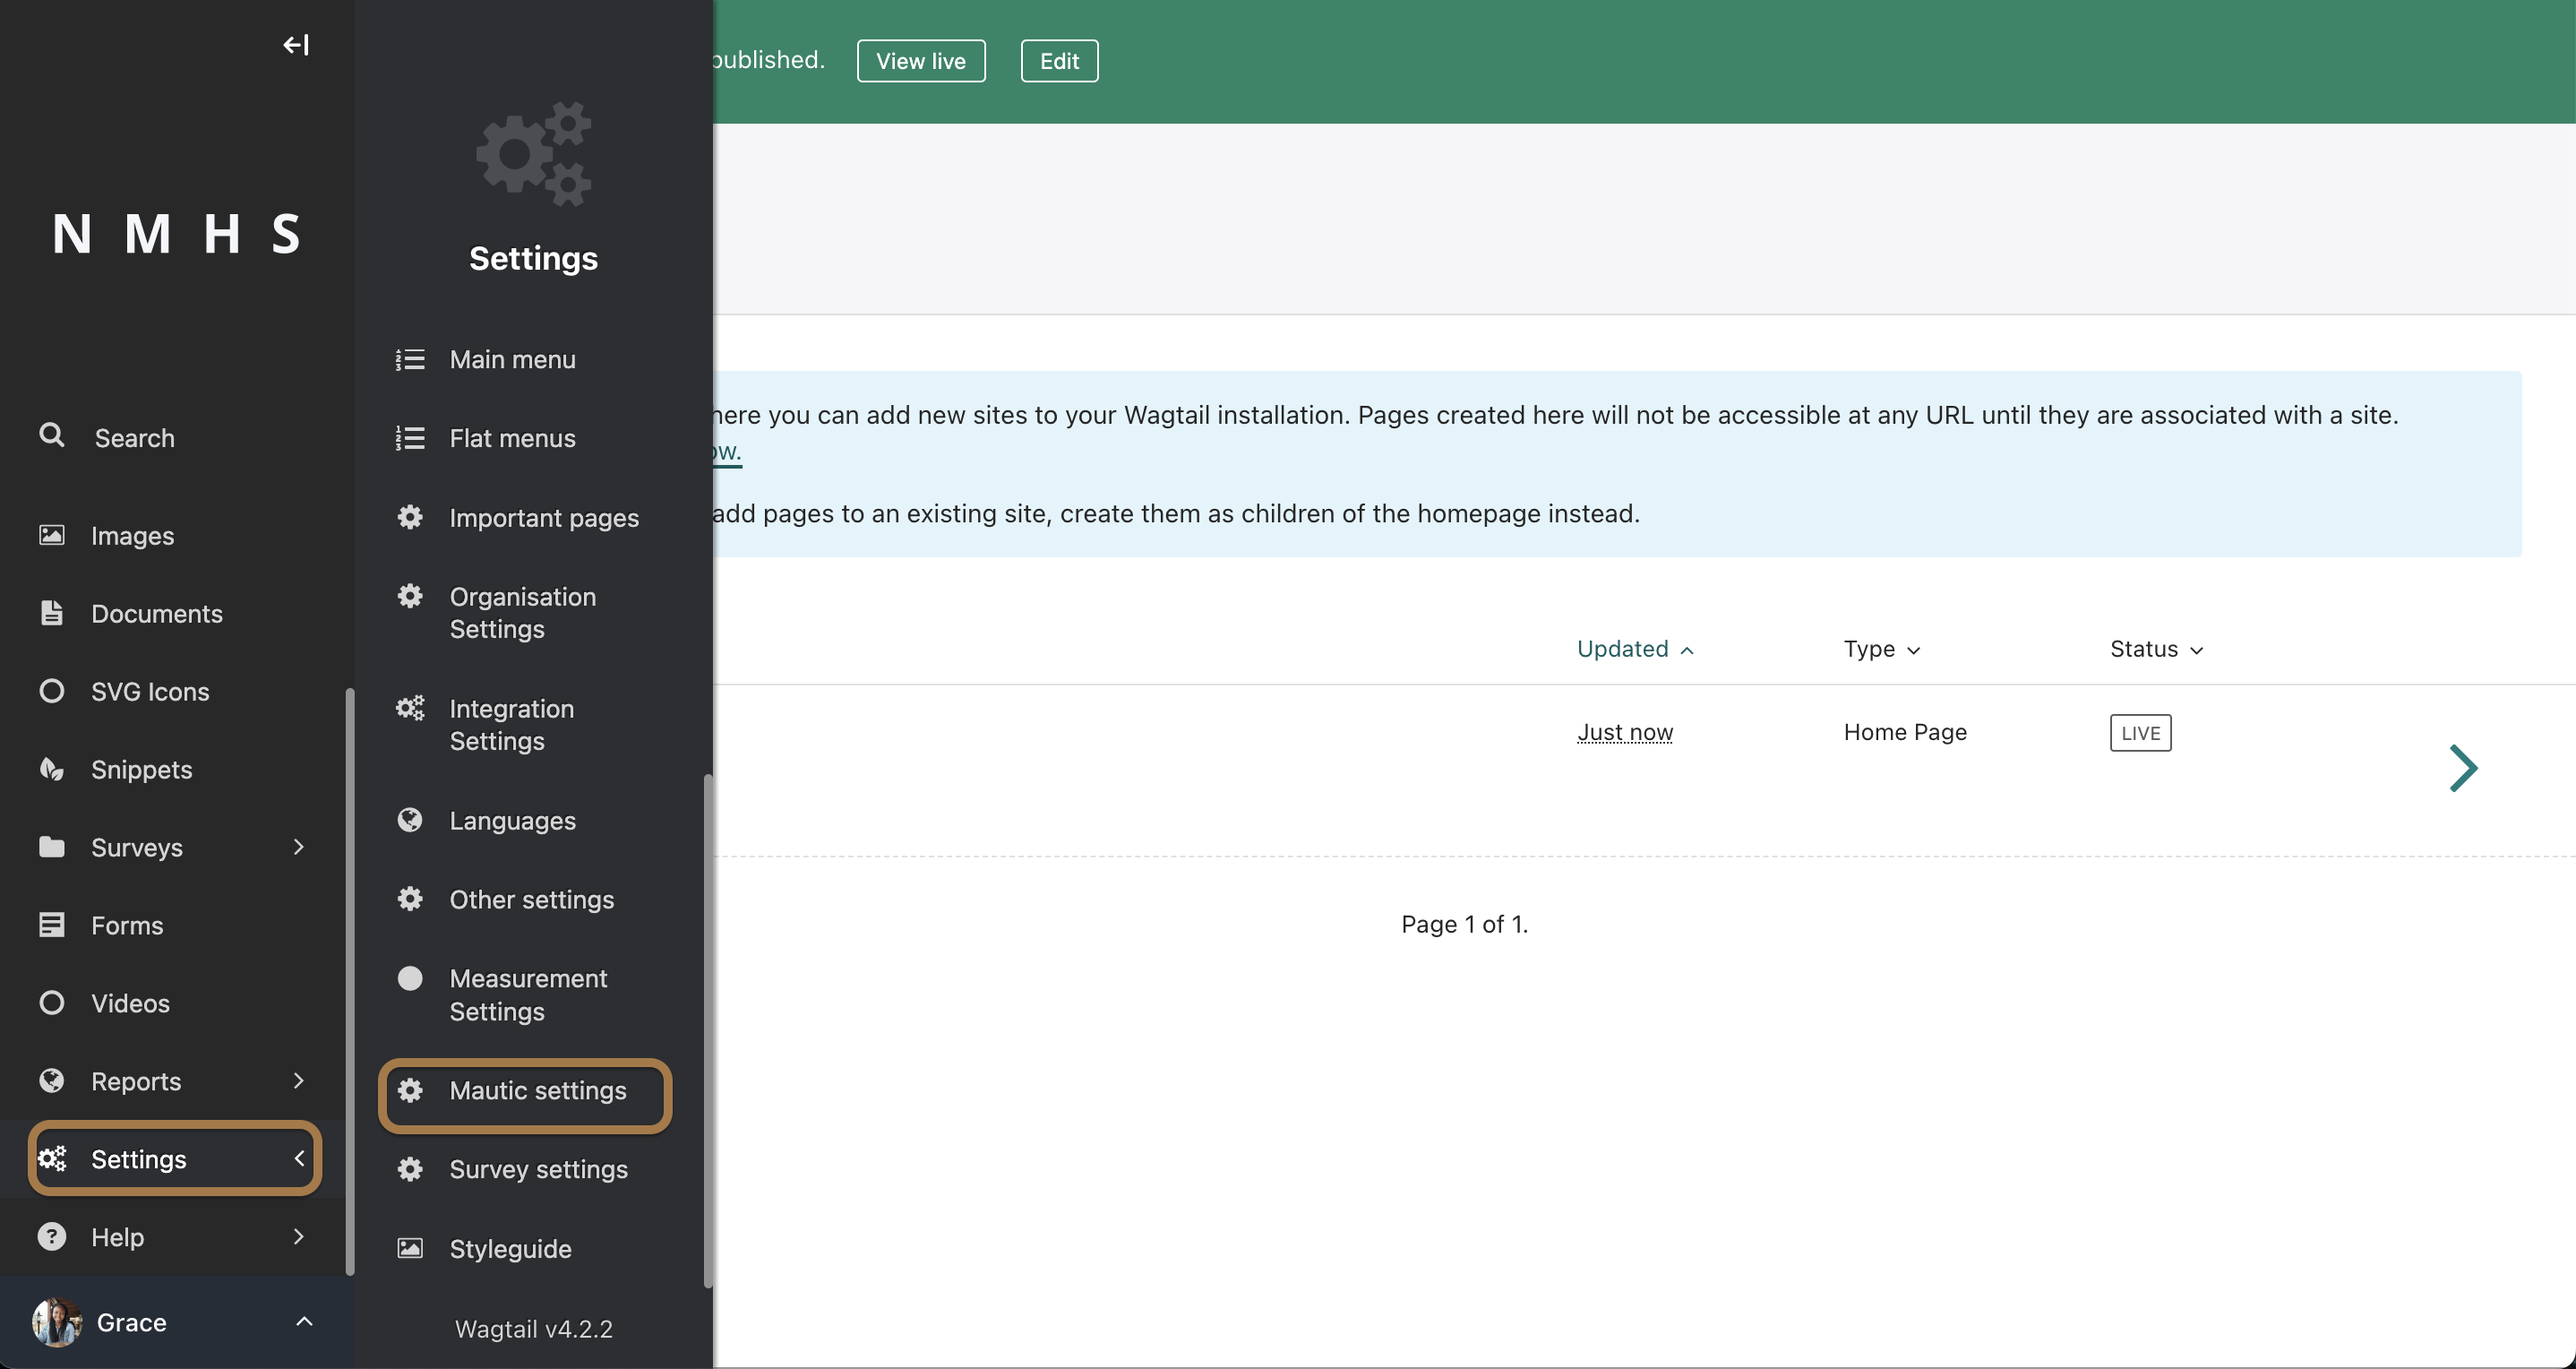Click the Forms icon in sidebar
The image size is (2576, 1369).
53,924
